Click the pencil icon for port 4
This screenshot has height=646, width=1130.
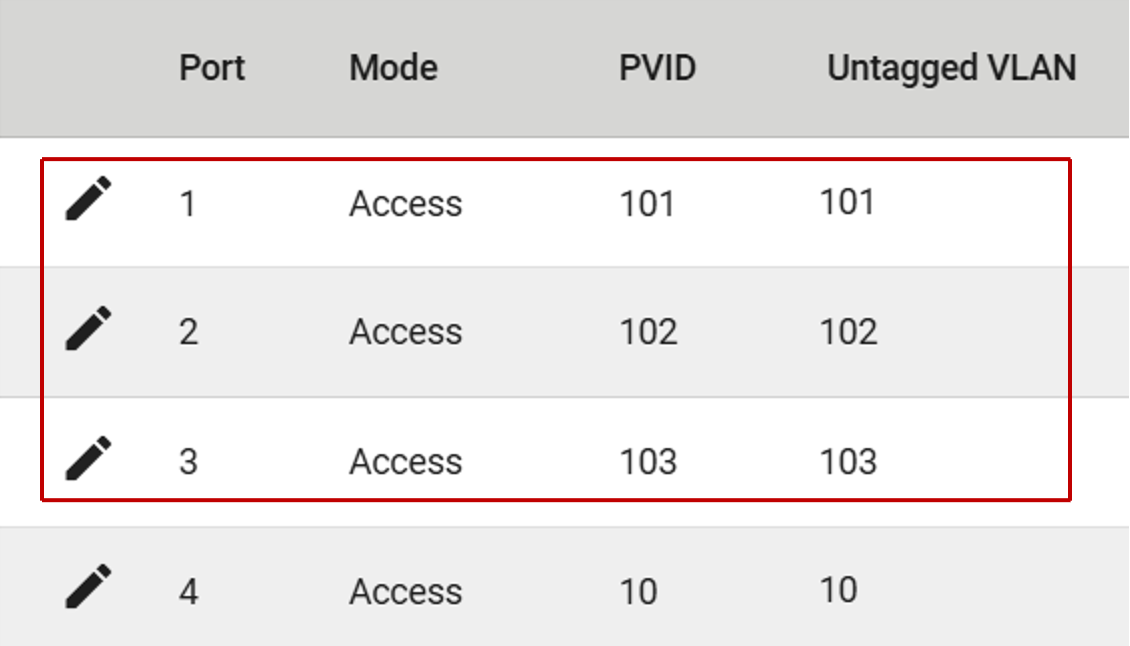[x=88, y=587]
